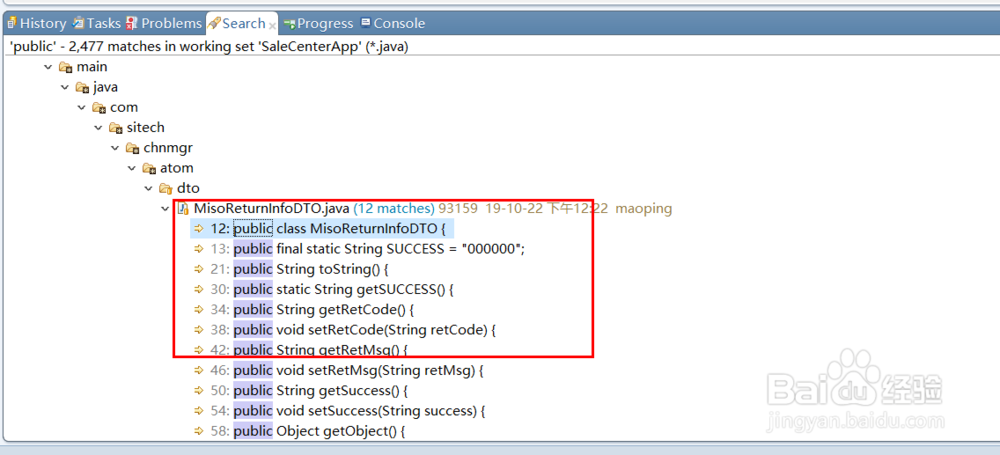
Task: Click match arrow icon for line 34
Action: (x=200, y=310)
